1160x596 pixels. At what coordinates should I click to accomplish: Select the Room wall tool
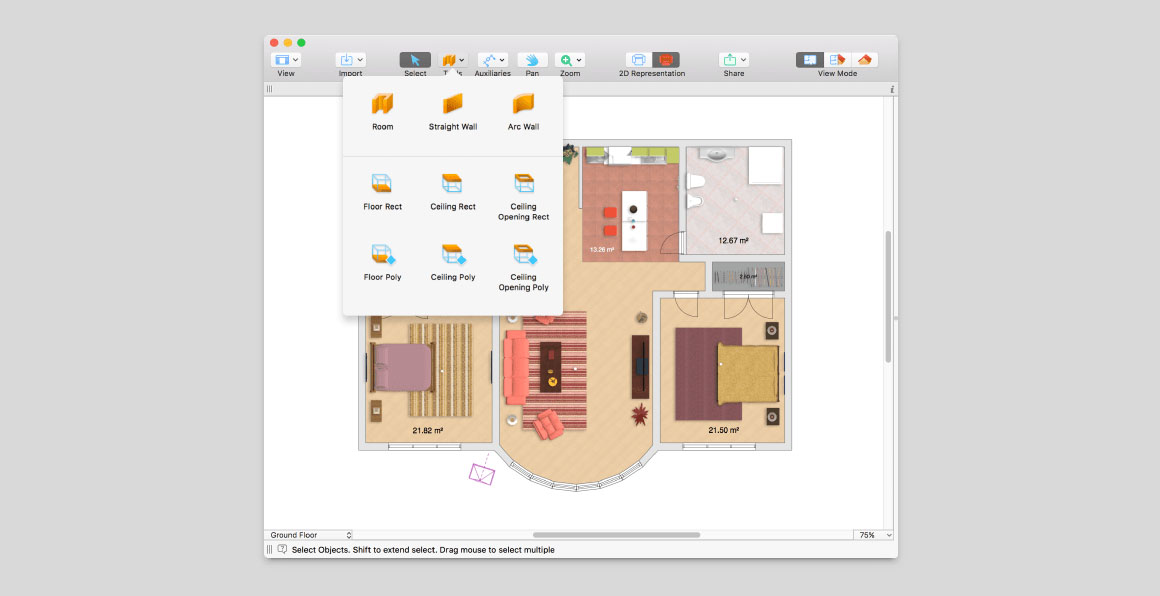point(382,112)
